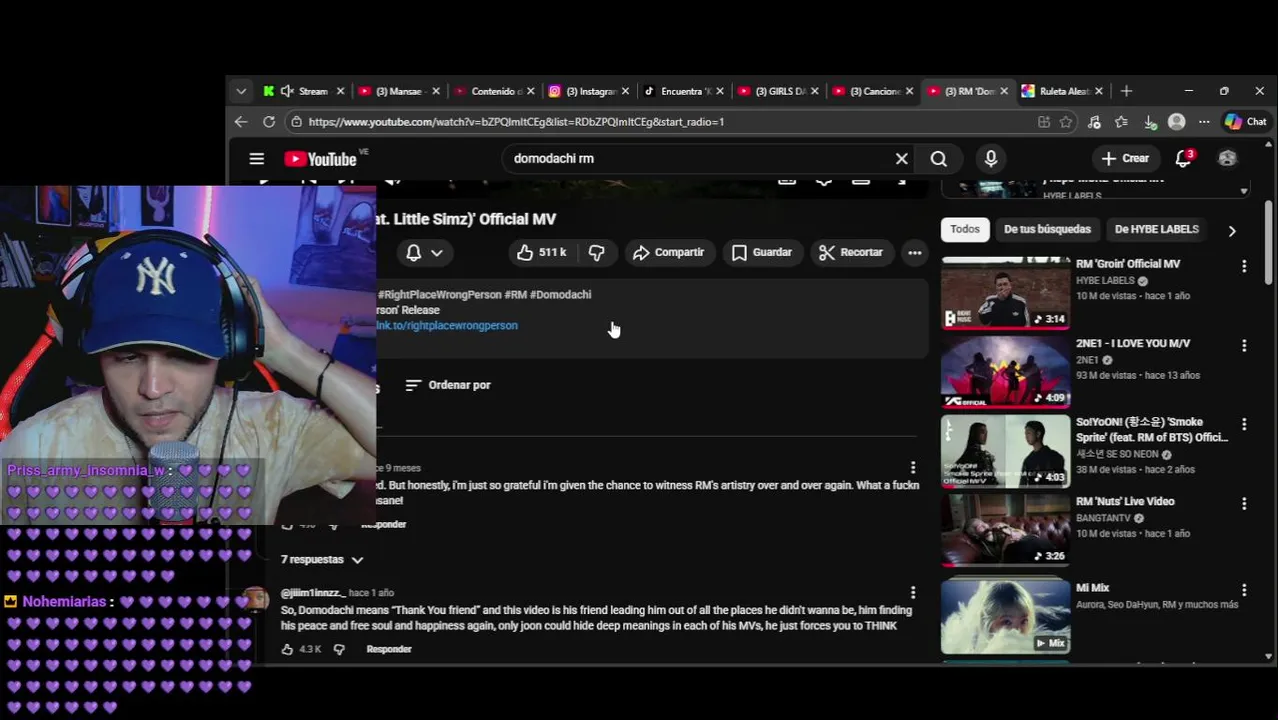Dislike the video

point(596,253)
